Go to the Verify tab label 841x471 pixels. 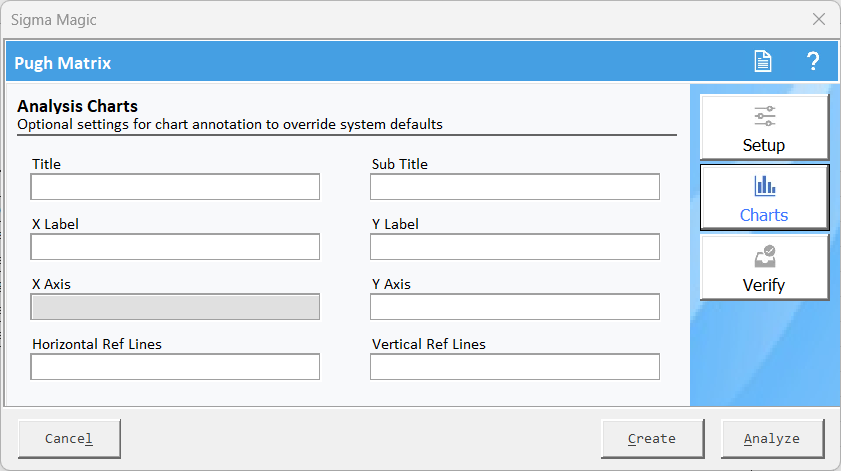764,285
